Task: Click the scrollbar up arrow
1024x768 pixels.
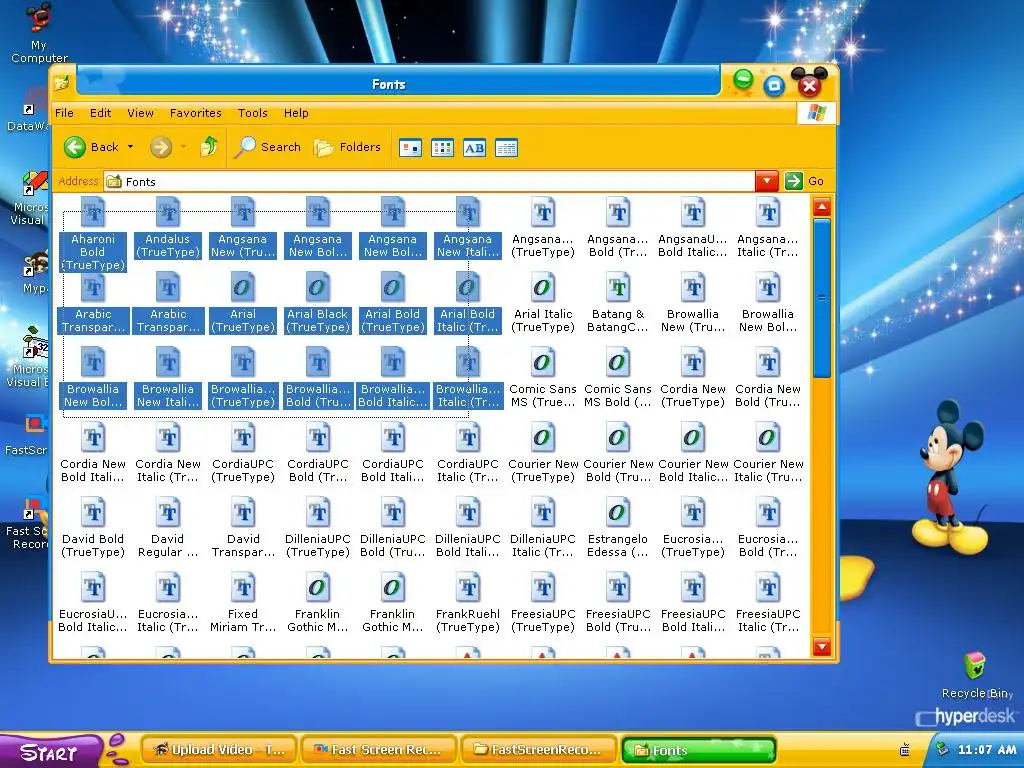Action: 822,208
